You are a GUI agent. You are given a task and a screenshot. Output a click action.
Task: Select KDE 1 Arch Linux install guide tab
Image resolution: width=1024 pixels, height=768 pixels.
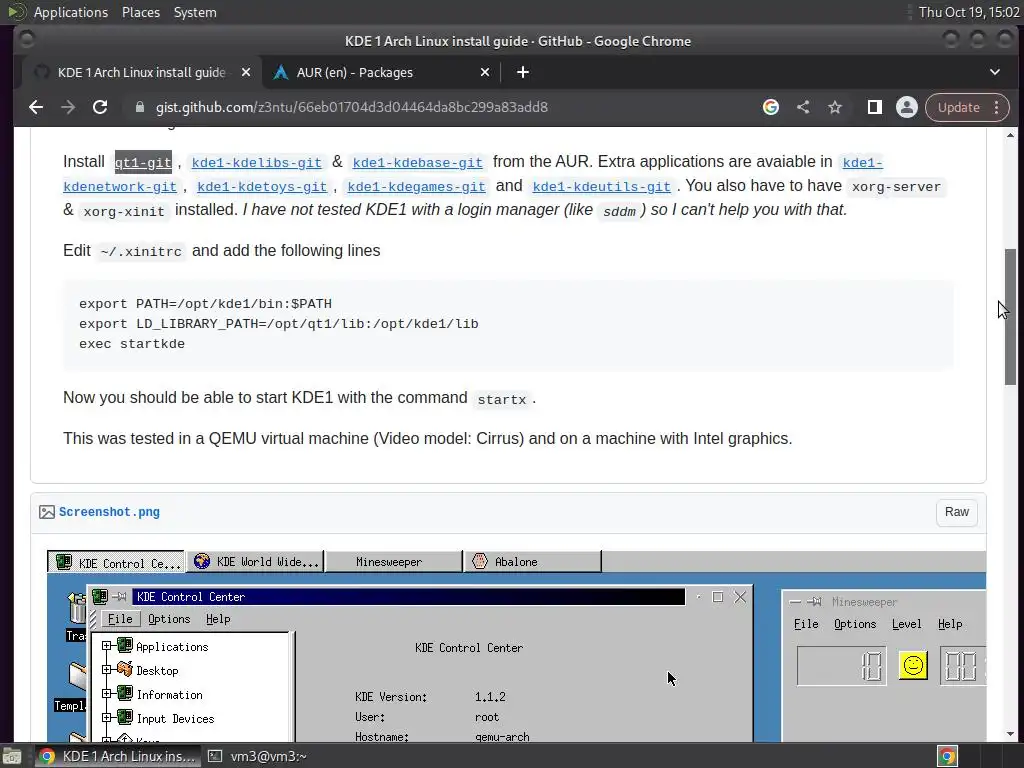coord(141,72)
